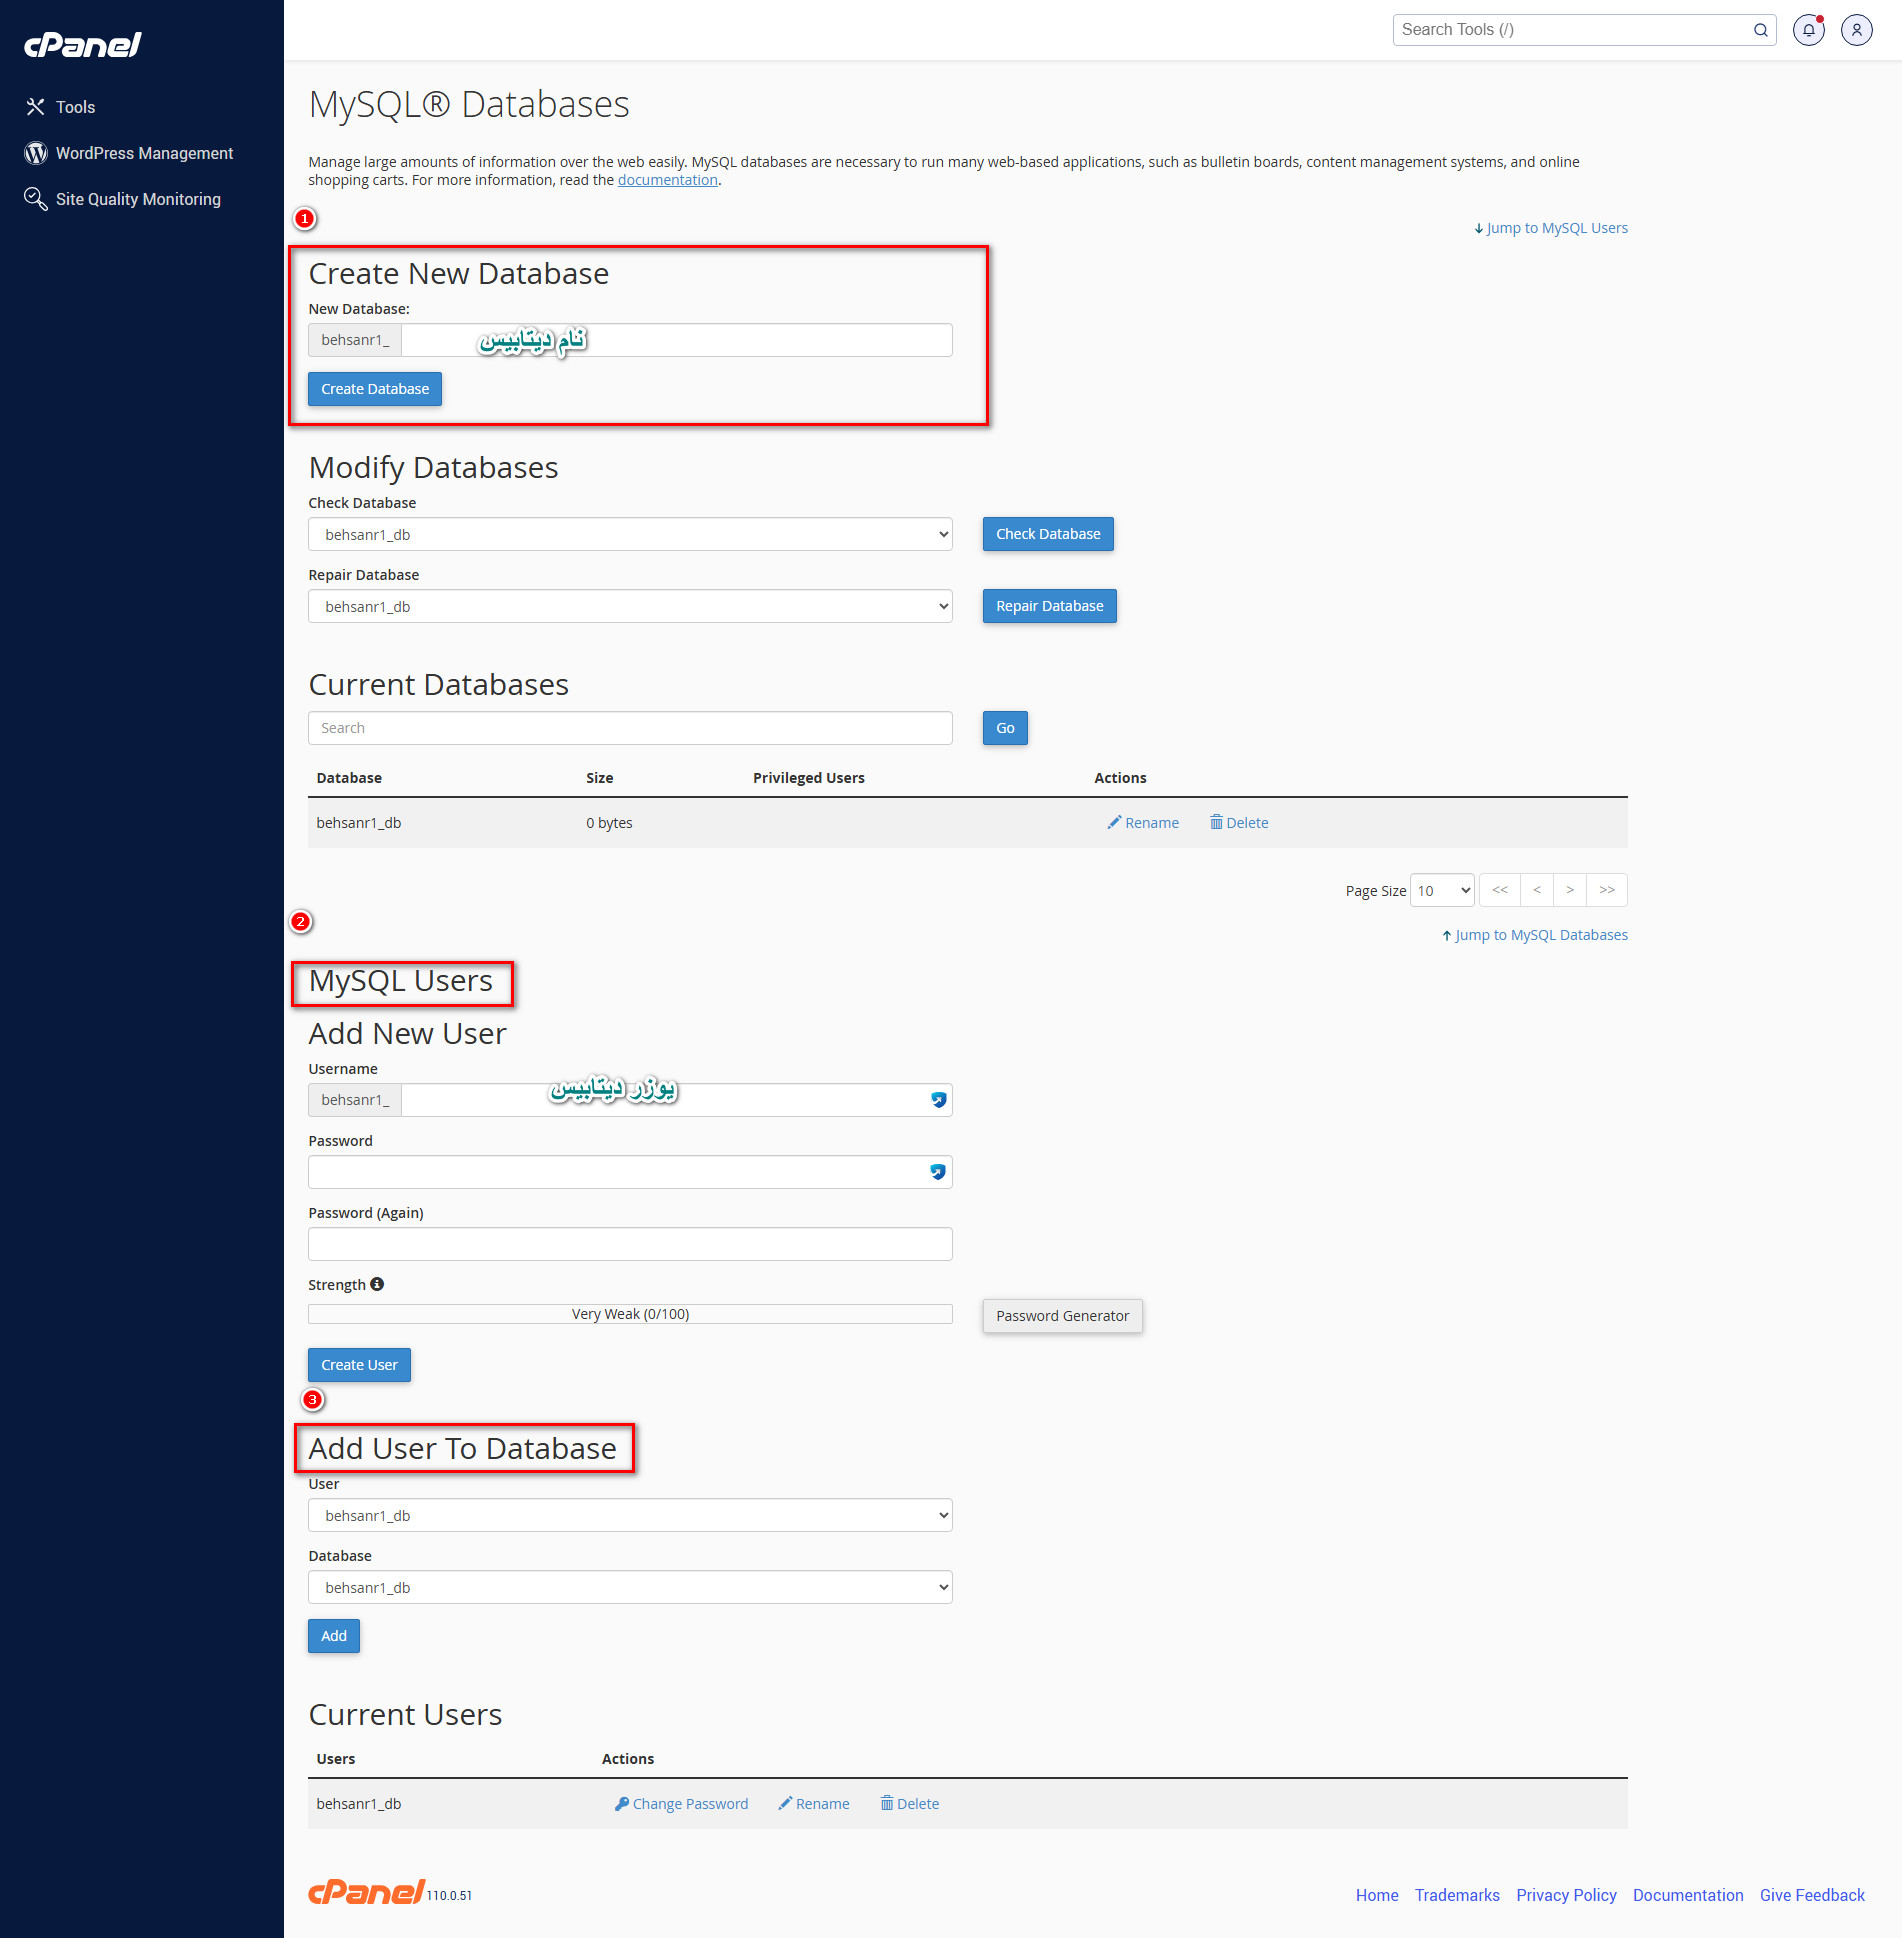The height and width of the screenshot is (1938, 1902).
Task: Click the search magnifier in Search Tools bar
Action: [x=1760, y=29]
